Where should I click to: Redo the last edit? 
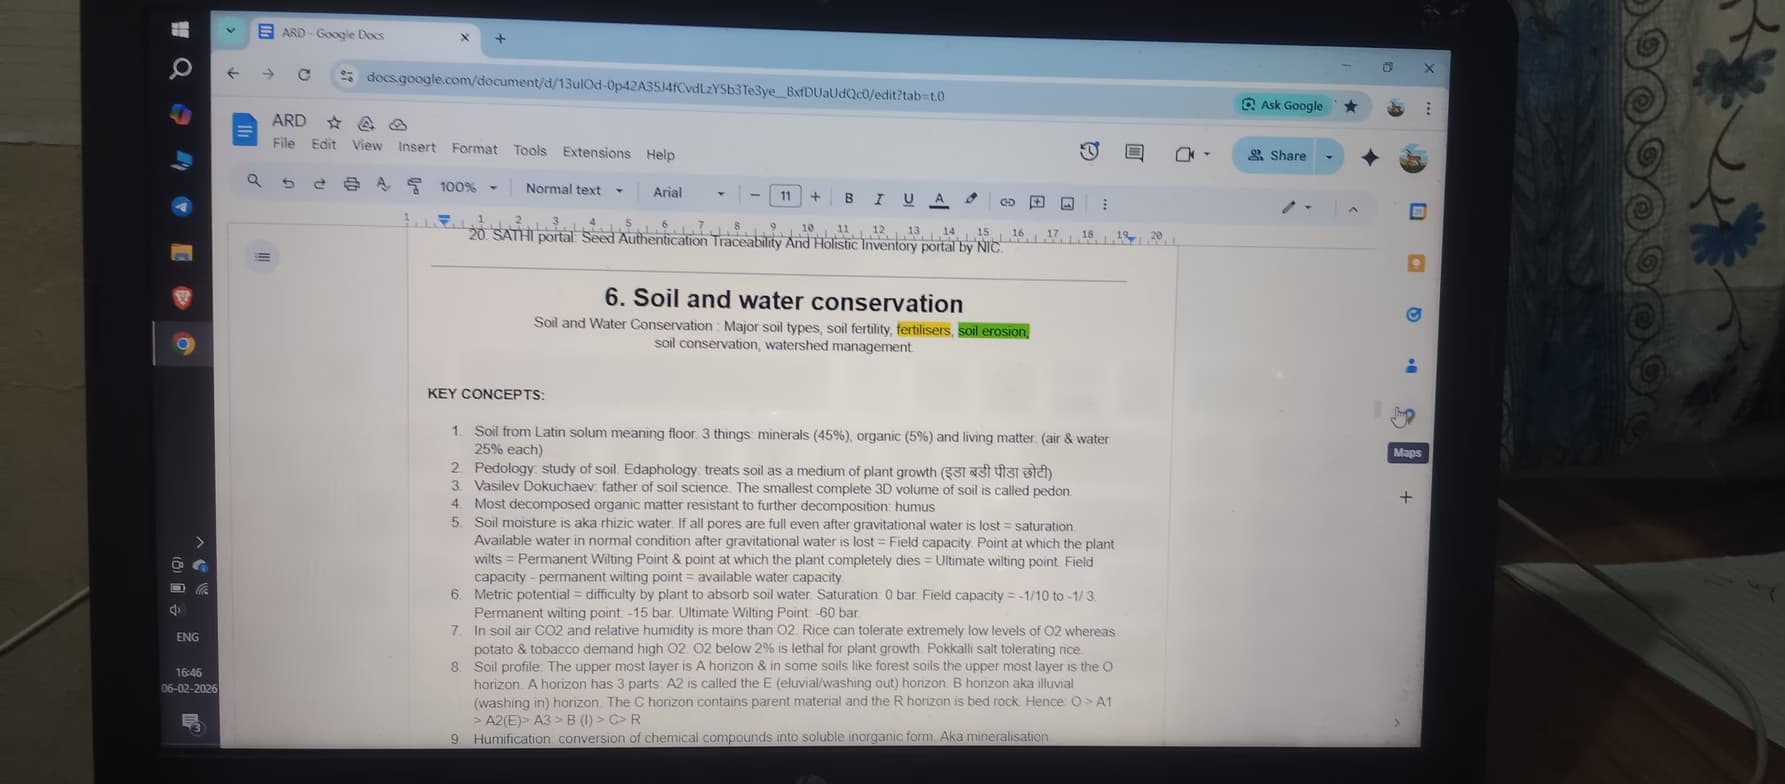(320, 184)
